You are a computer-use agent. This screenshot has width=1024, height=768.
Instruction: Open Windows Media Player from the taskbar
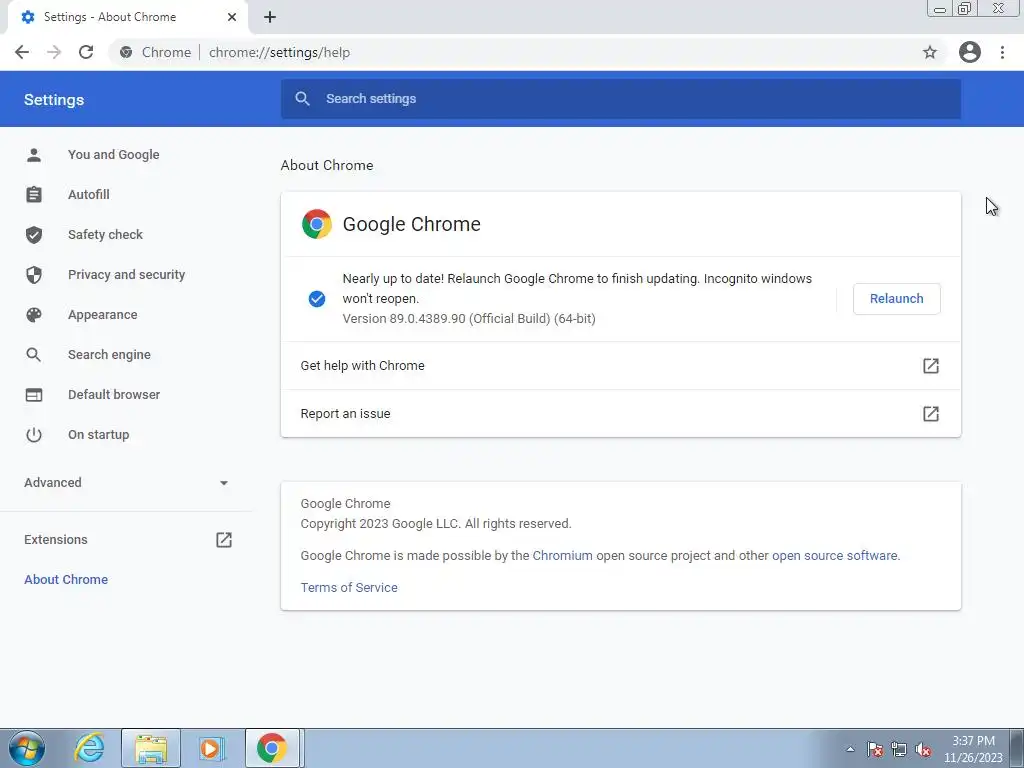211,748
